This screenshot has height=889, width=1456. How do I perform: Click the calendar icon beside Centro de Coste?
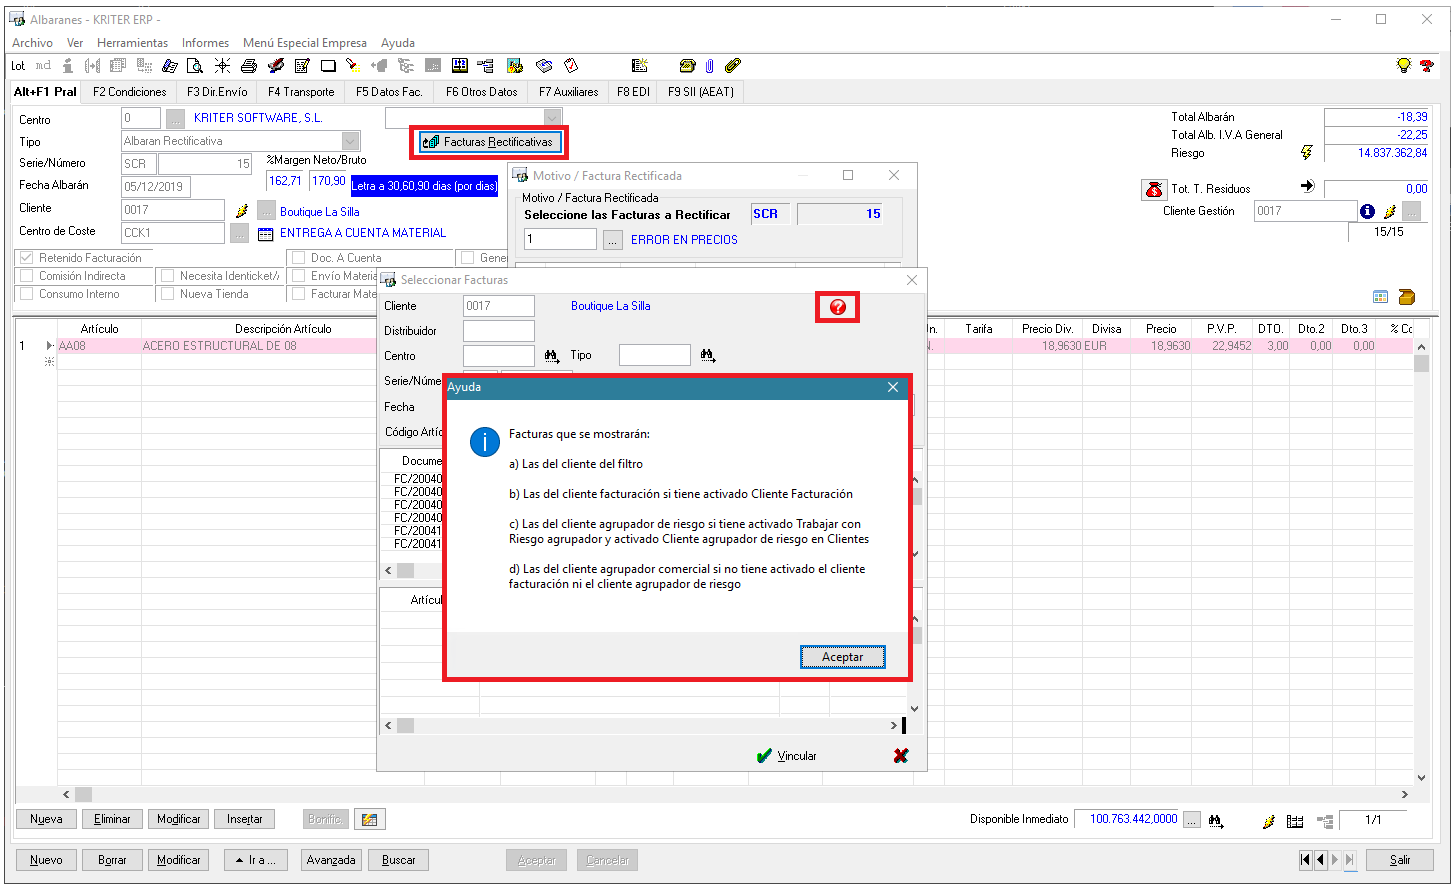tap(265, 234)
